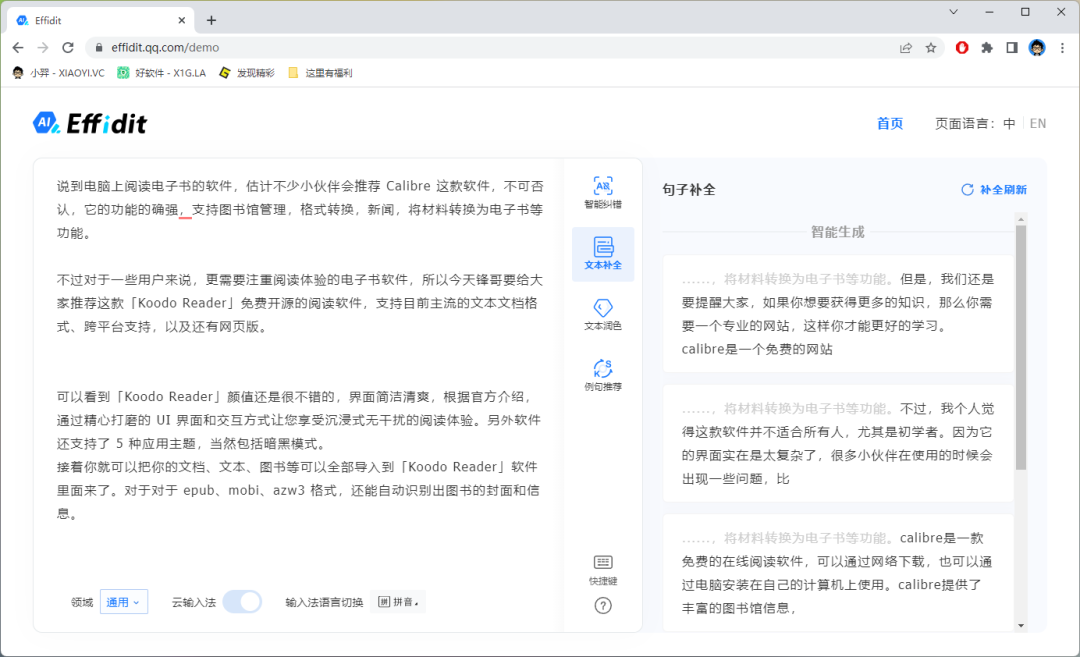Image resolution: width=1080 pixels, height=657 pixels.
Task: Click 补全刷新 to refresh completions
Action: (994, 190)
